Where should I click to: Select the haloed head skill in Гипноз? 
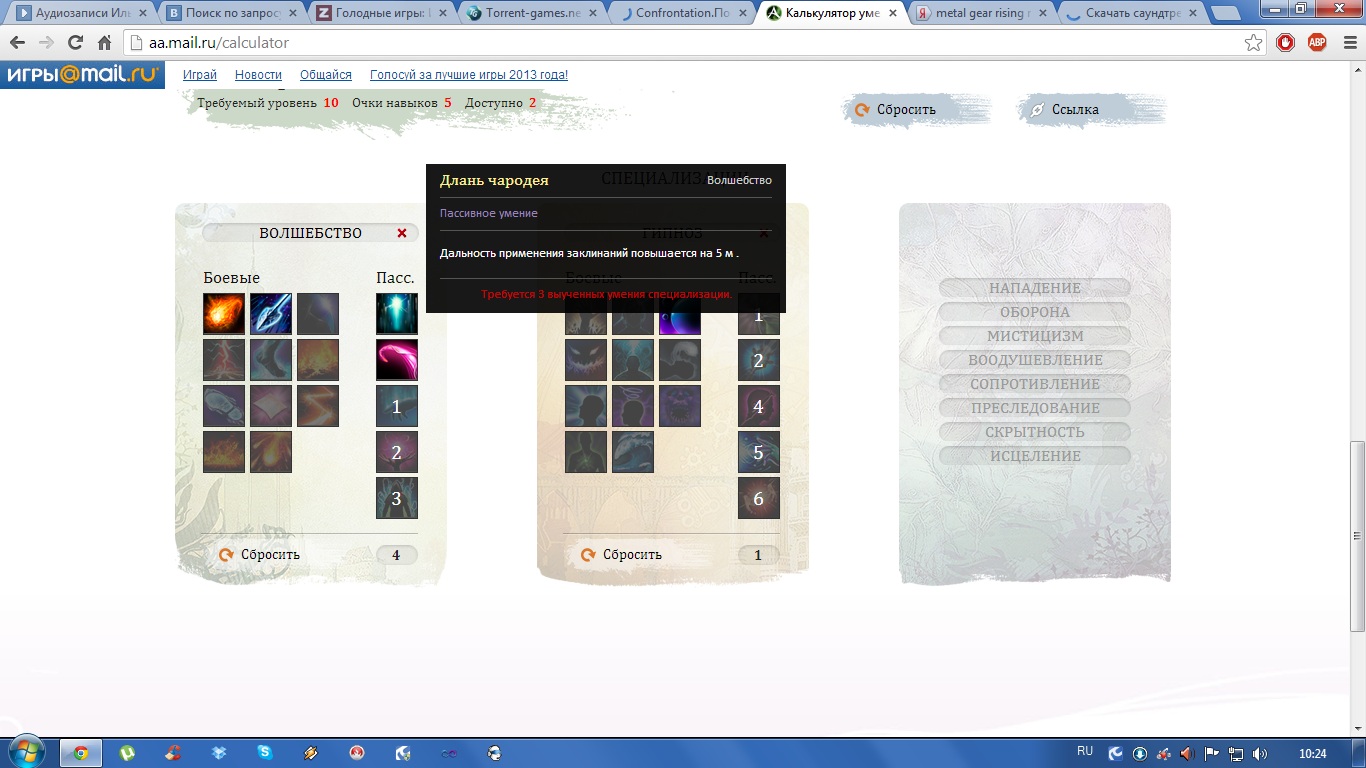coord(633,406)
